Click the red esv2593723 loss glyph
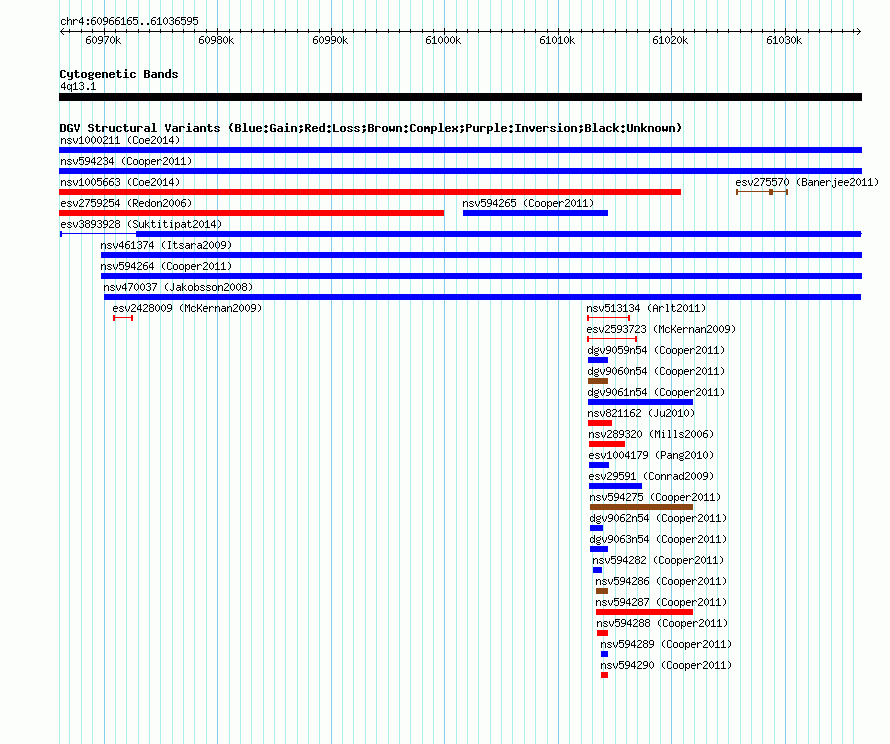 [612, 339]
